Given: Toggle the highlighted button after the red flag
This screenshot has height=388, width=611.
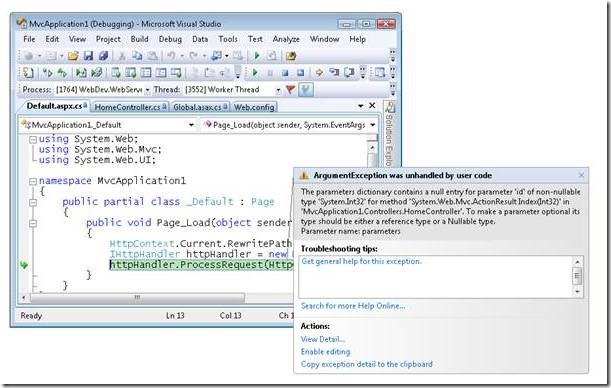Looking at the screenshot, I should pos(306,90).
